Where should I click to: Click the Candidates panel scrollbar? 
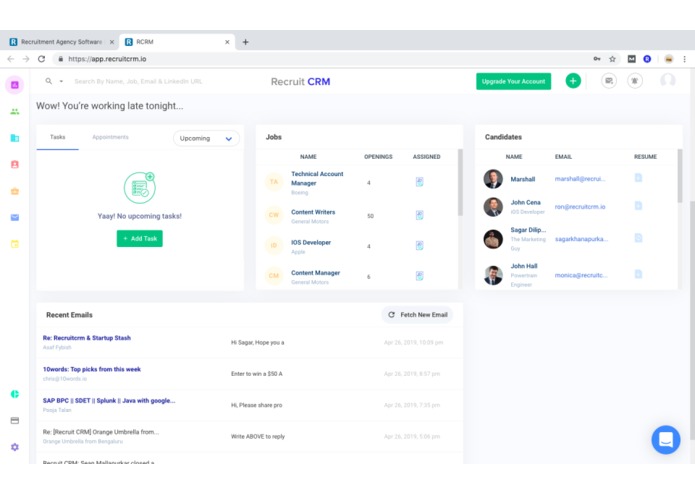(x=680, y=176)
